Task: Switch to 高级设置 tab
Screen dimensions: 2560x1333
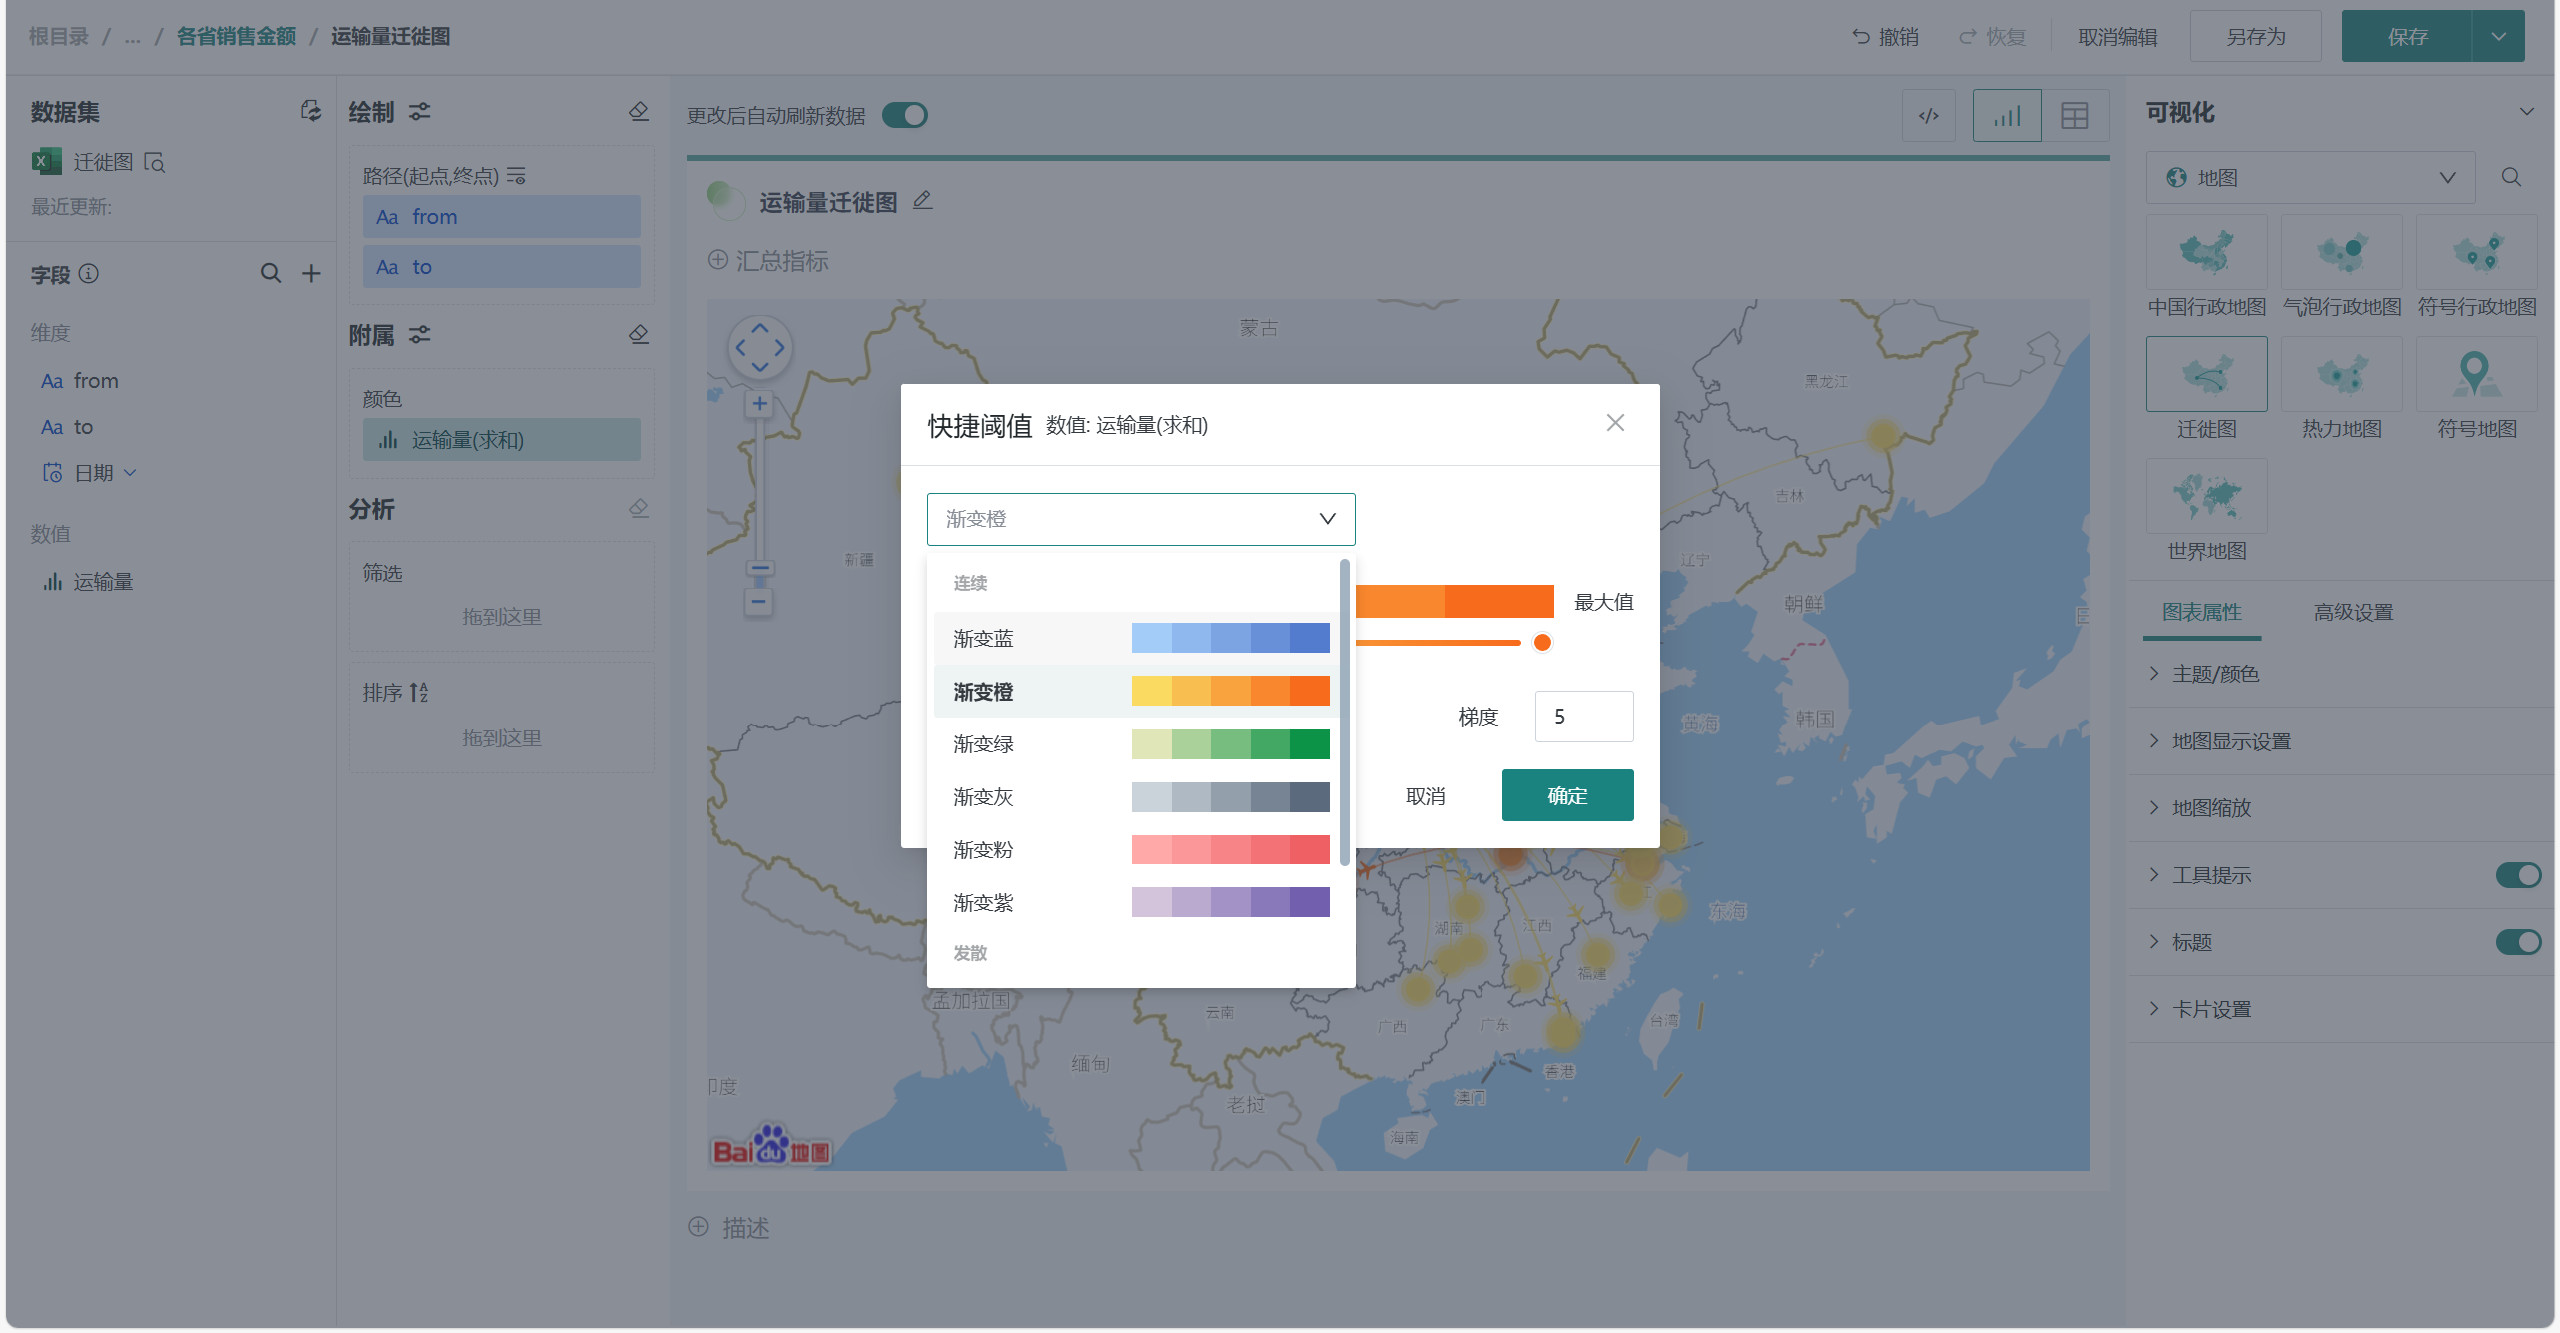Action: 2352,612
